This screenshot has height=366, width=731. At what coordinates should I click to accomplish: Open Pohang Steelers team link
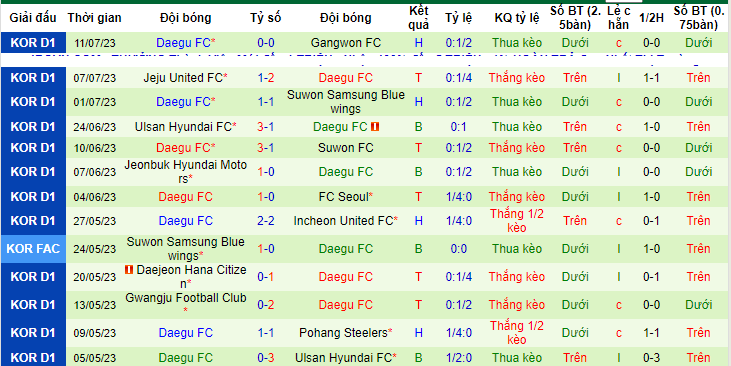tap(344, 332)
